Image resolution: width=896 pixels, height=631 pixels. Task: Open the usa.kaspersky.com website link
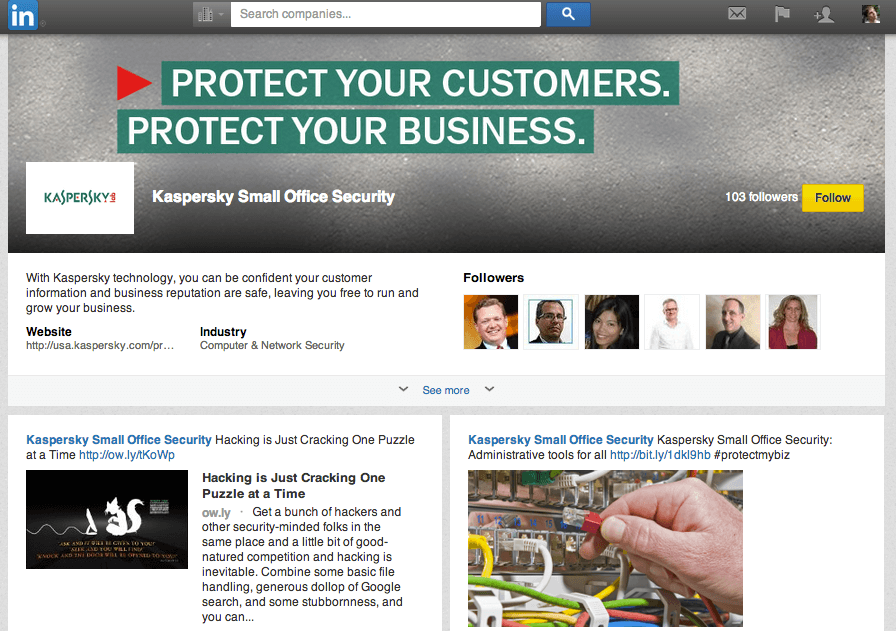(100, 345)
